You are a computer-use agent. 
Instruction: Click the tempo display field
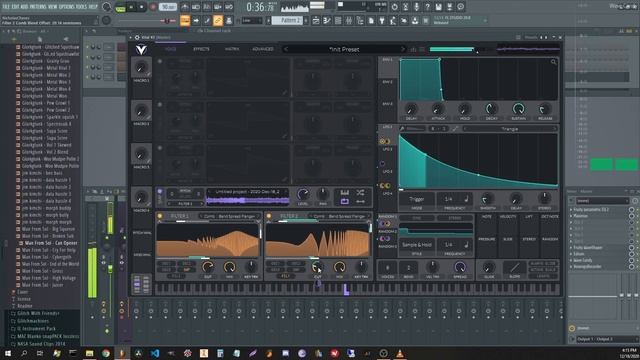click(x=168, y=7)
